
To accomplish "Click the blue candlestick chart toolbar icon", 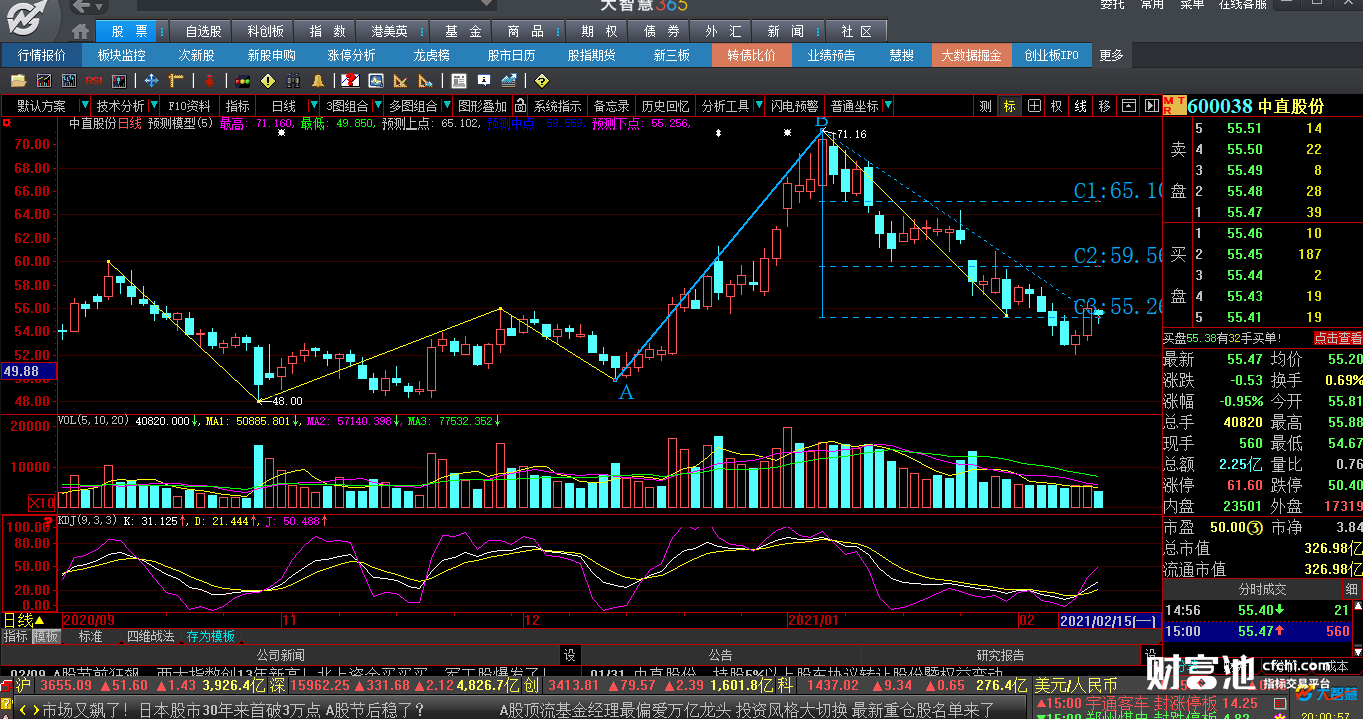I will click(69, 80).
